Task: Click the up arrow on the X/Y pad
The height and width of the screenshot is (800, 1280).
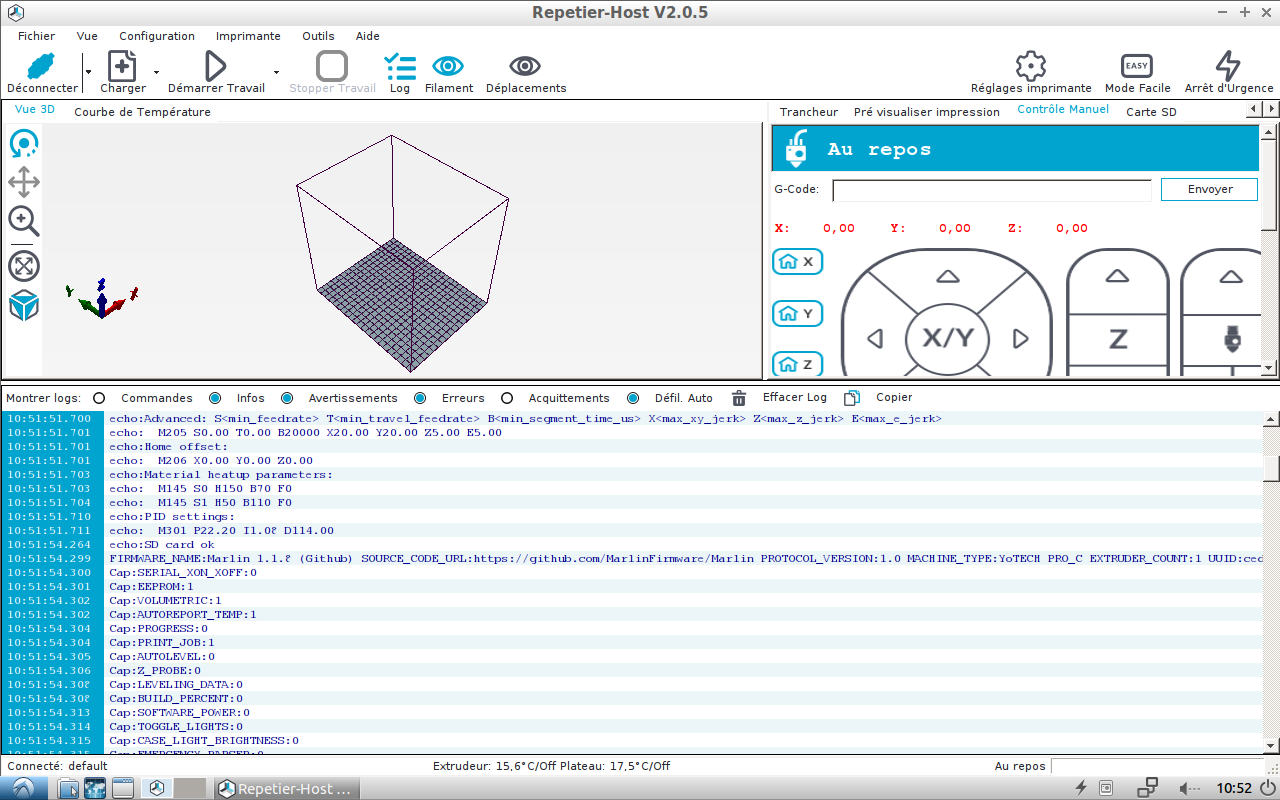Action: 947,276
